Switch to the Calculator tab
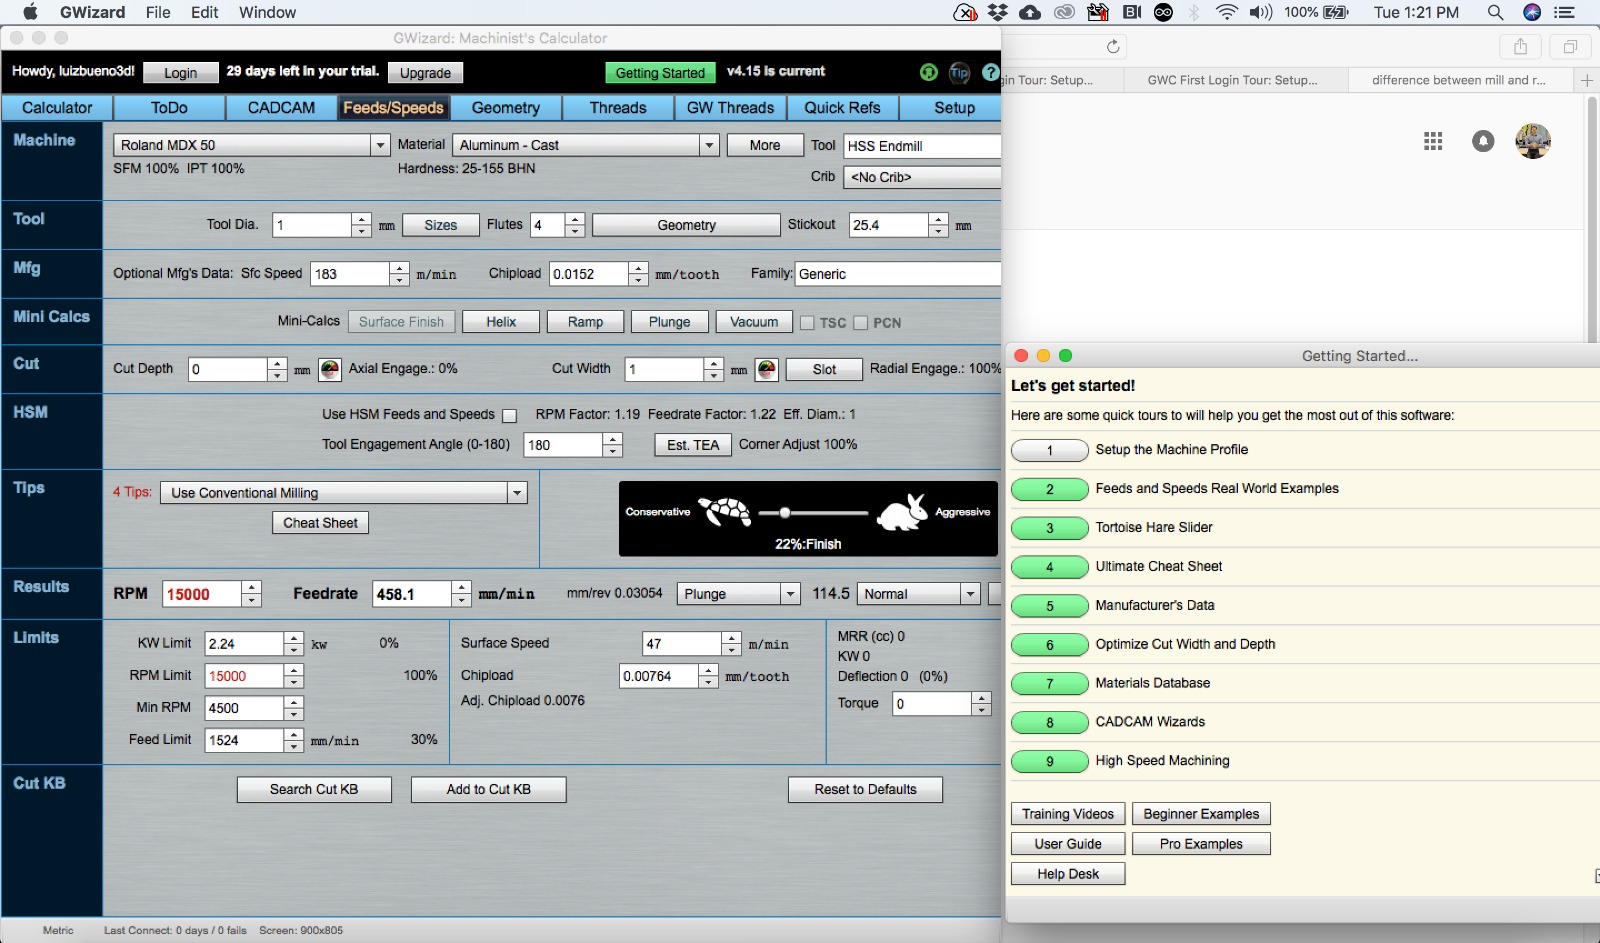The height and width of the screenshot is (943, 1600). [x=57, y=108]
